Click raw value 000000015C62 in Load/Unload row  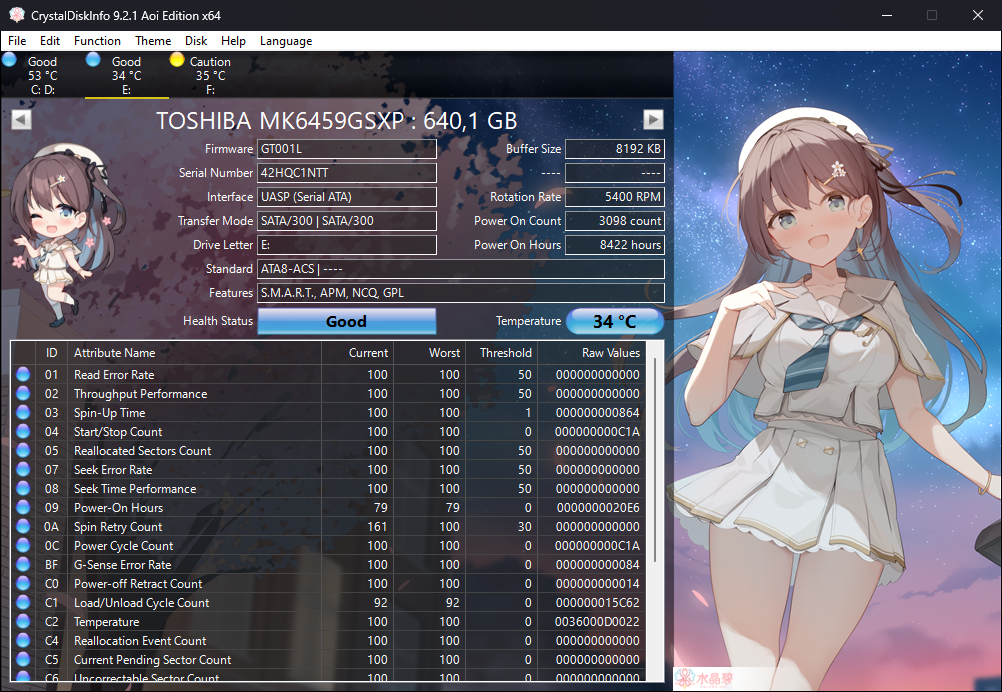click(597, 602)
